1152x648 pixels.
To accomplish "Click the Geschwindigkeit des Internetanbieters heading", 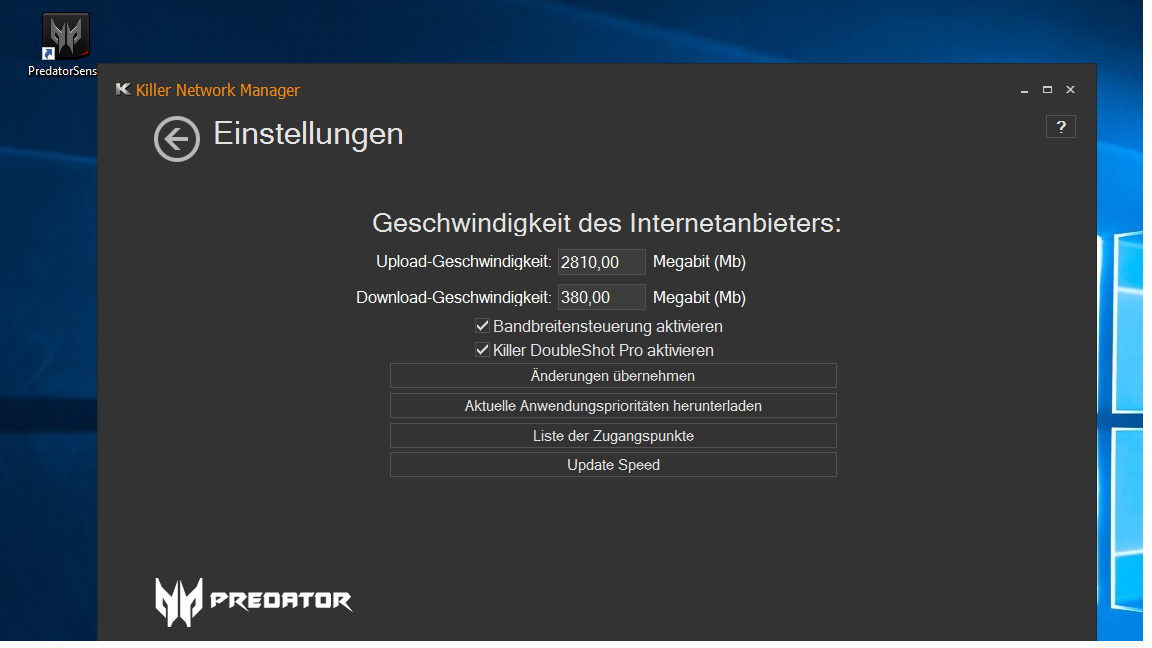I will (x=606, y=223).
